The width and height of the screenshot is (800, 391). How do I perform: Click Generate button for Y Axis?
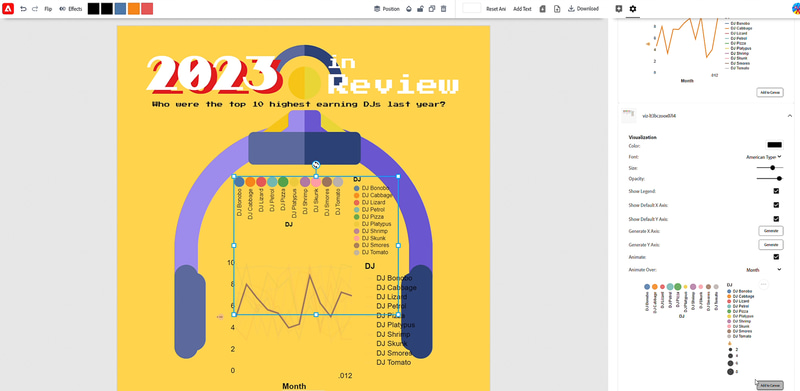click(770, 245)
